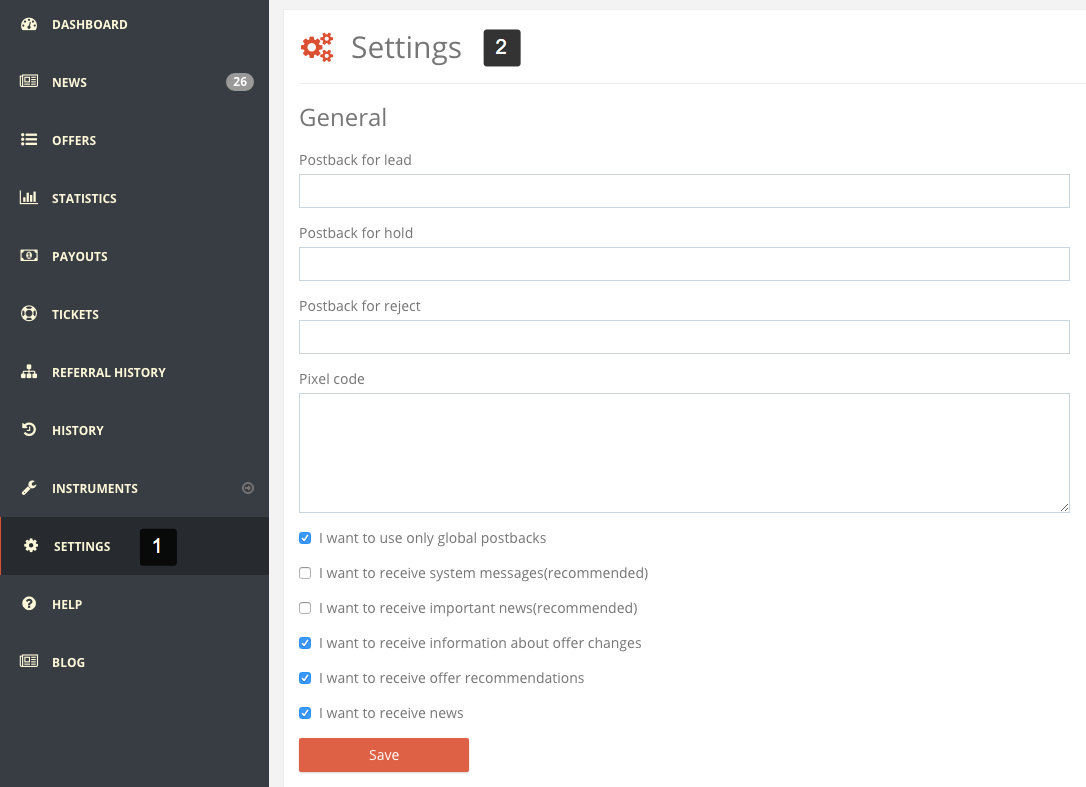
Task: Click the News newspaper icon
Action: point(29,82)
